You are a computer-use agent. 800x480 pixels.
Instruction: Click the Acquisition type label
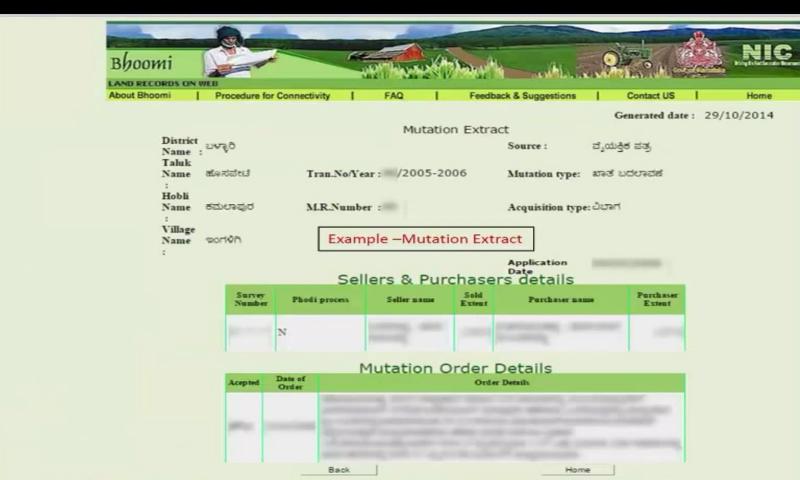coord(548,207)
